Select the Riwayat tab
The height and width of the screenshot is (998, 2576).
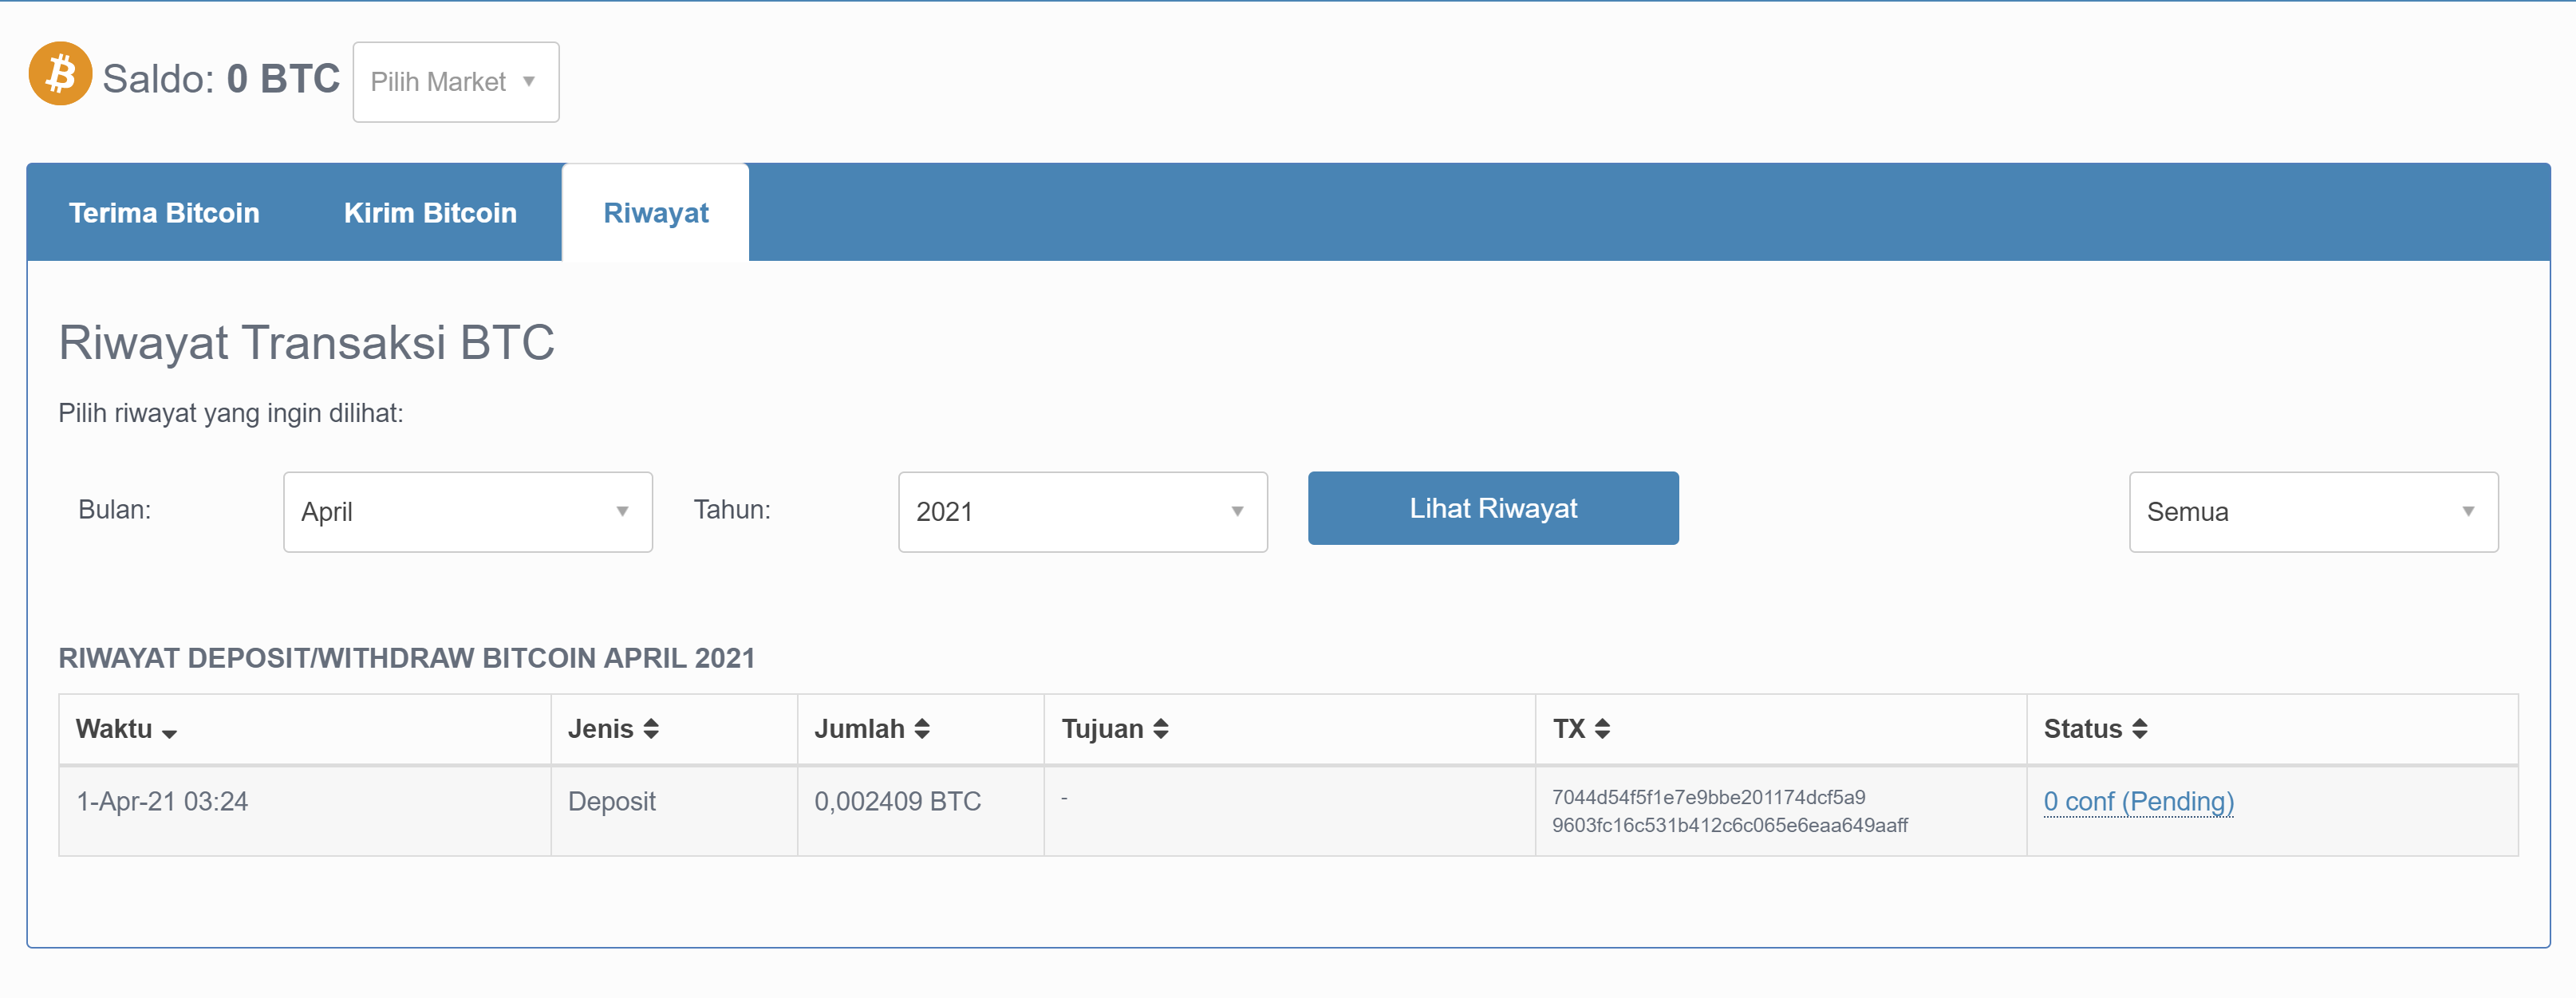tap(656, 213)
